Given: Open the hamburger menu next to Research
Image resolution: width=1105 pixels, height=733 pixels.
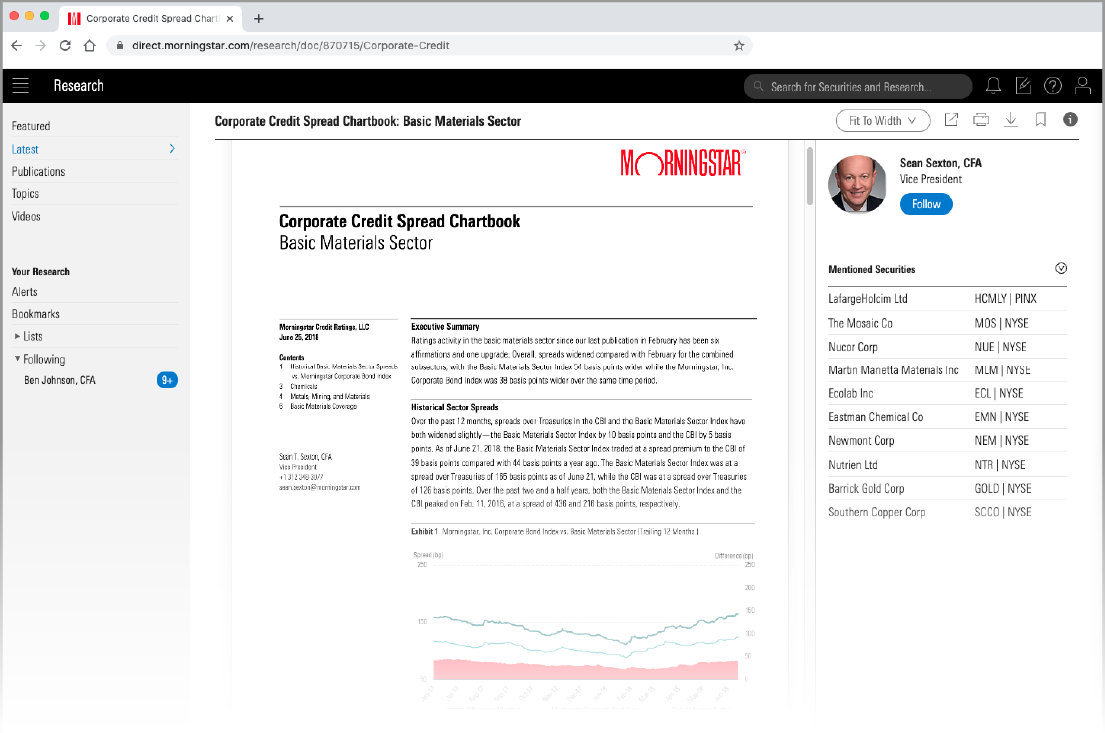Looking at the screenshot, I should click(x=21, y=86).
